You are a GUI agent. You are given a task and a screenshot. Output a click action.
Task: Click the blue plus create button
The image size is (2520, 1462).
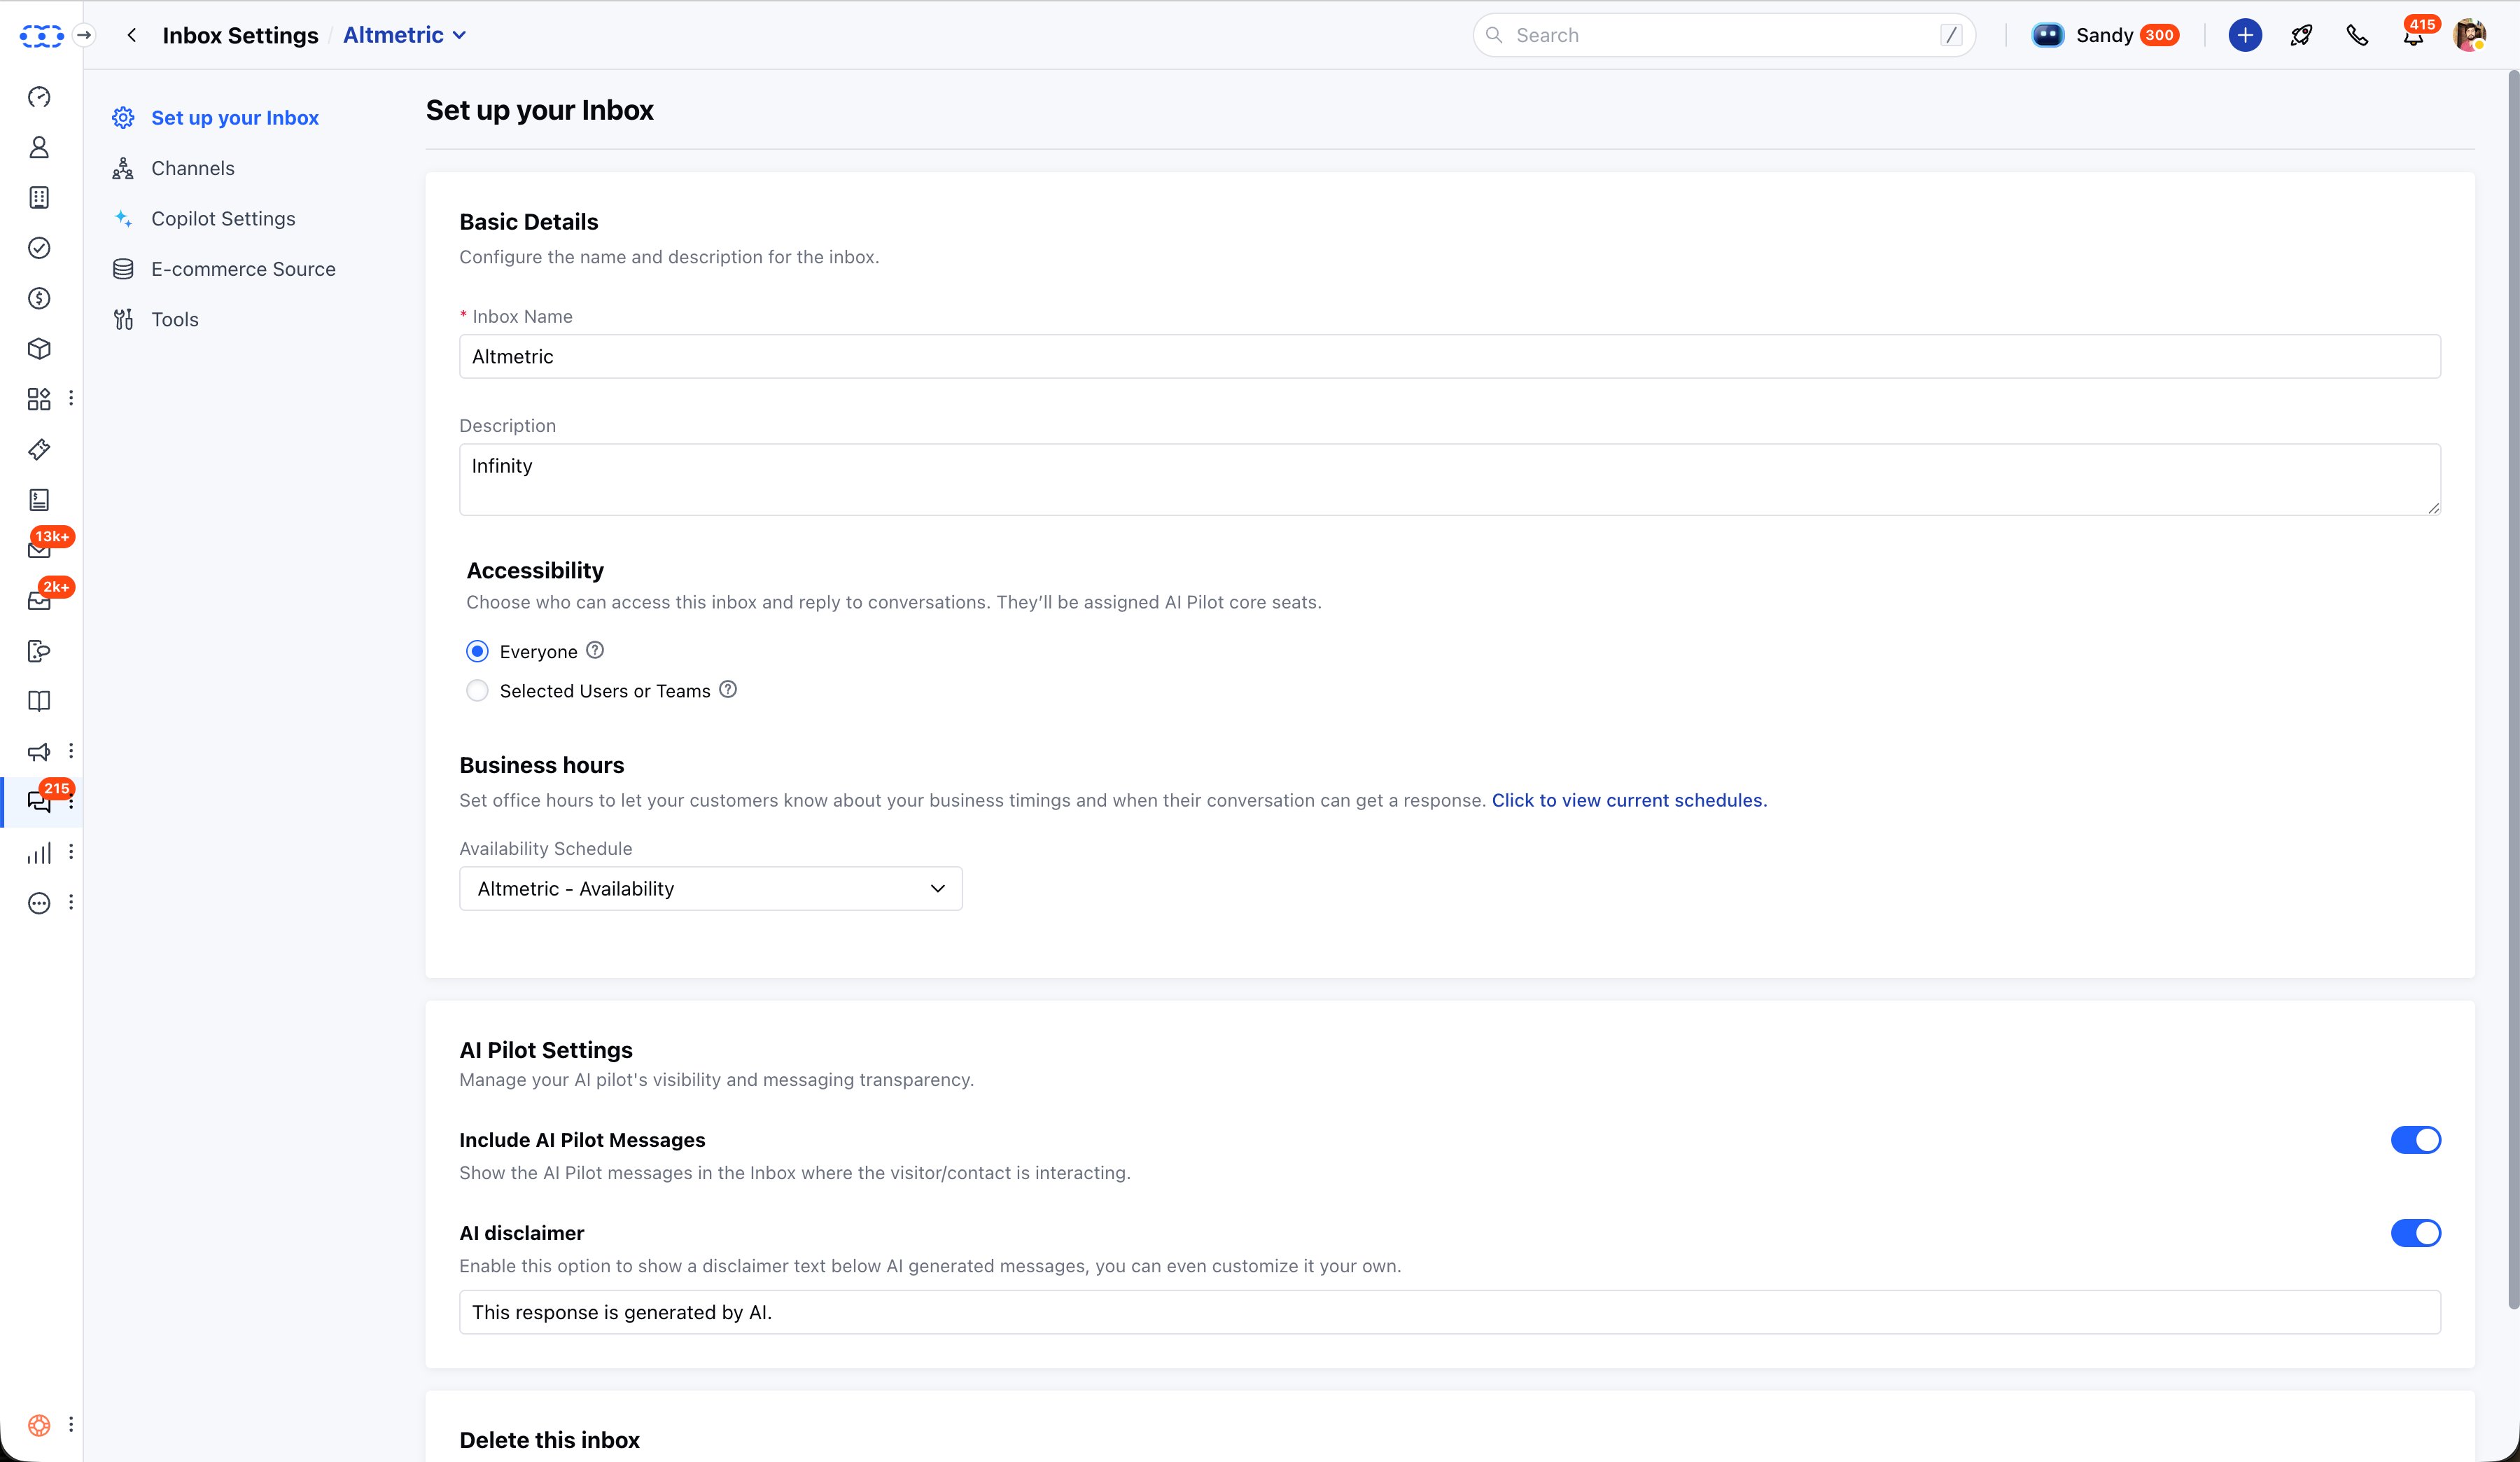coord(2245,35)
